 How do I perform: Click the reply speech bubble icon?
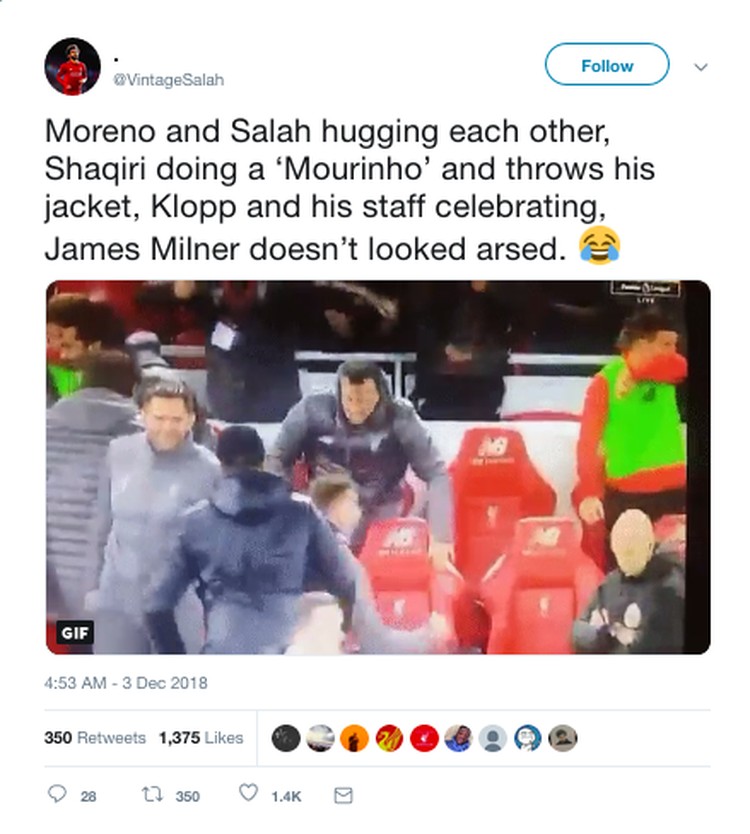[x=57, y=794]
